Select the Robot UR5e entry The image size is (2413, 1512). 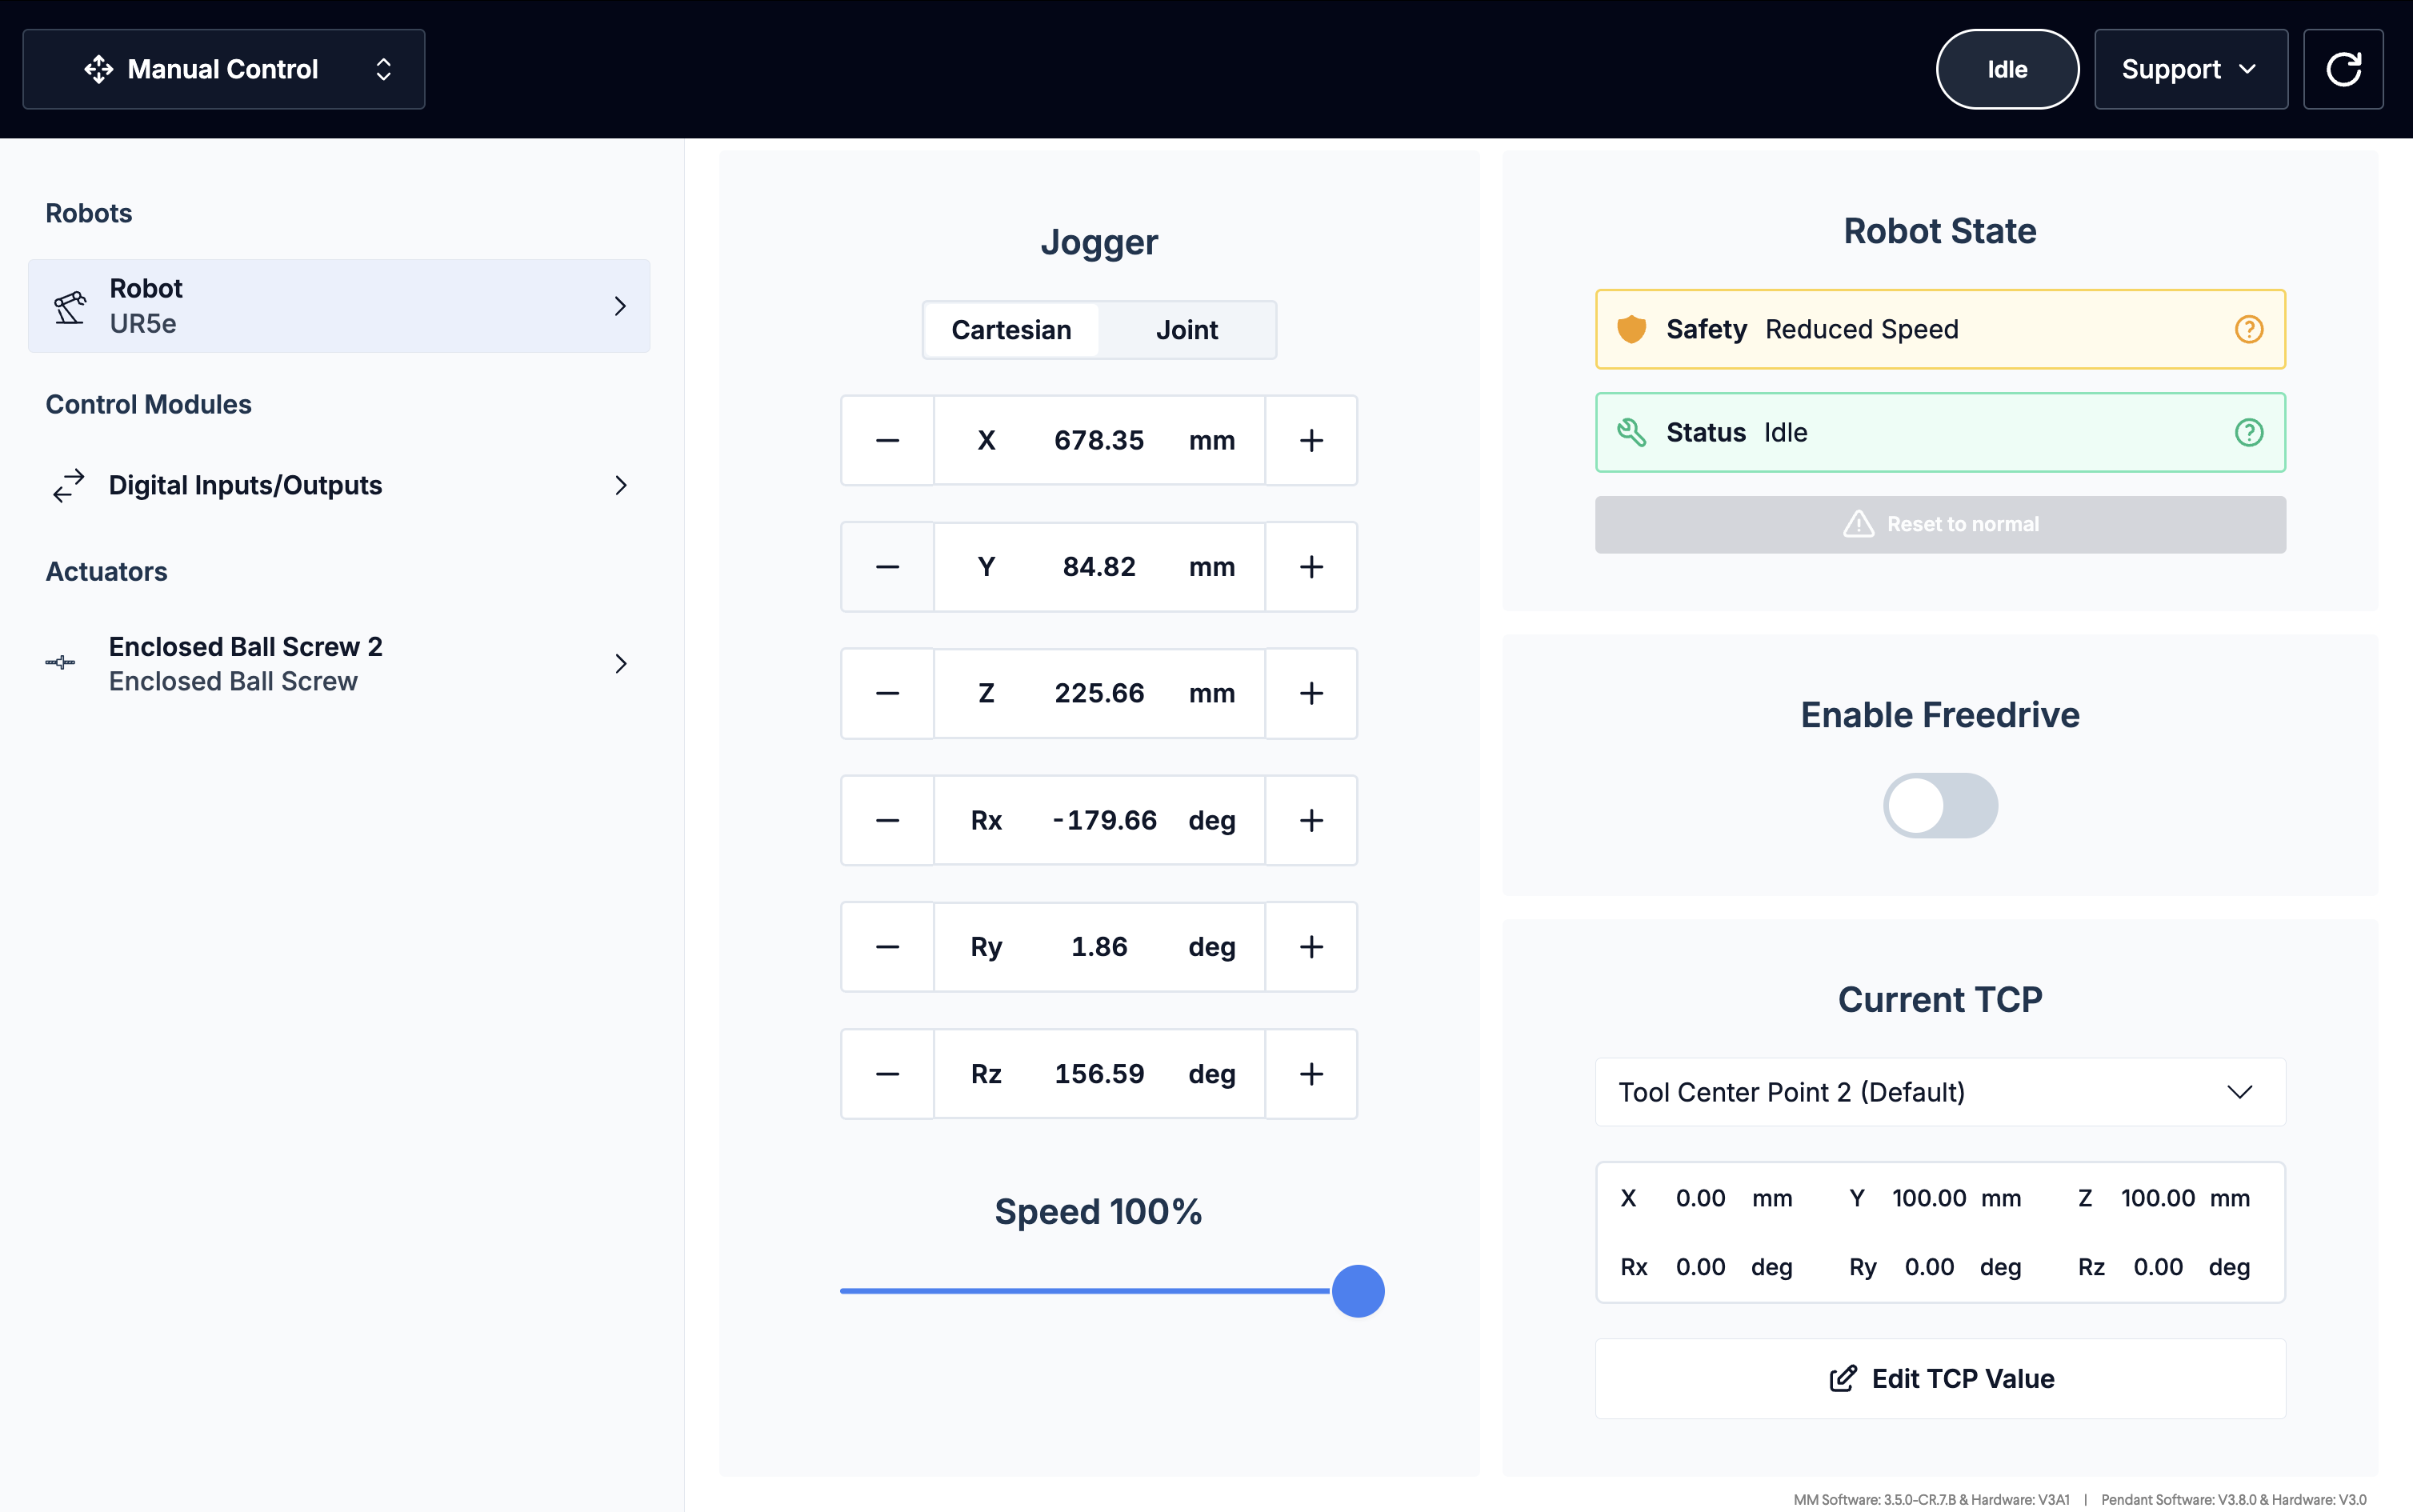(x=339, y=306)
